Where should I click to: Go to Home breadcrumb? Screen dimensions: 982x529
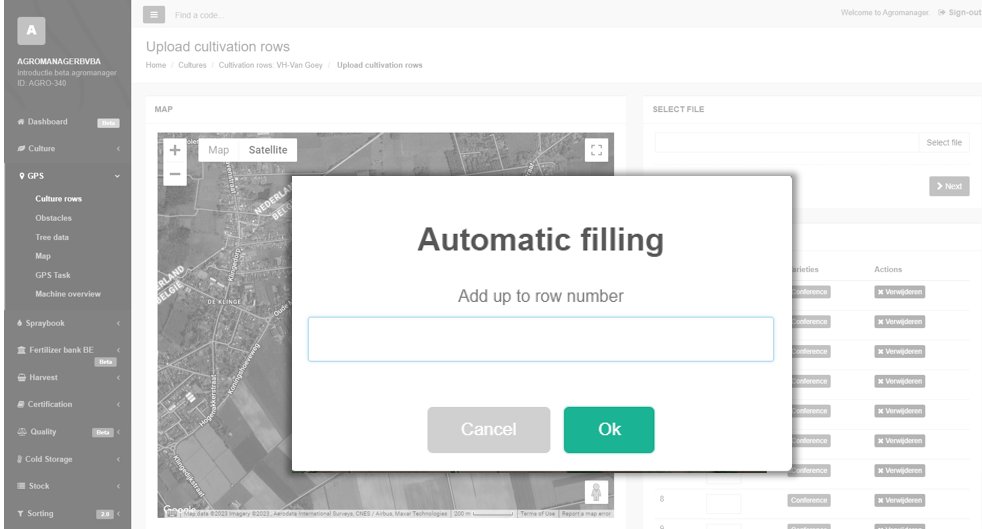click(156, 65)
